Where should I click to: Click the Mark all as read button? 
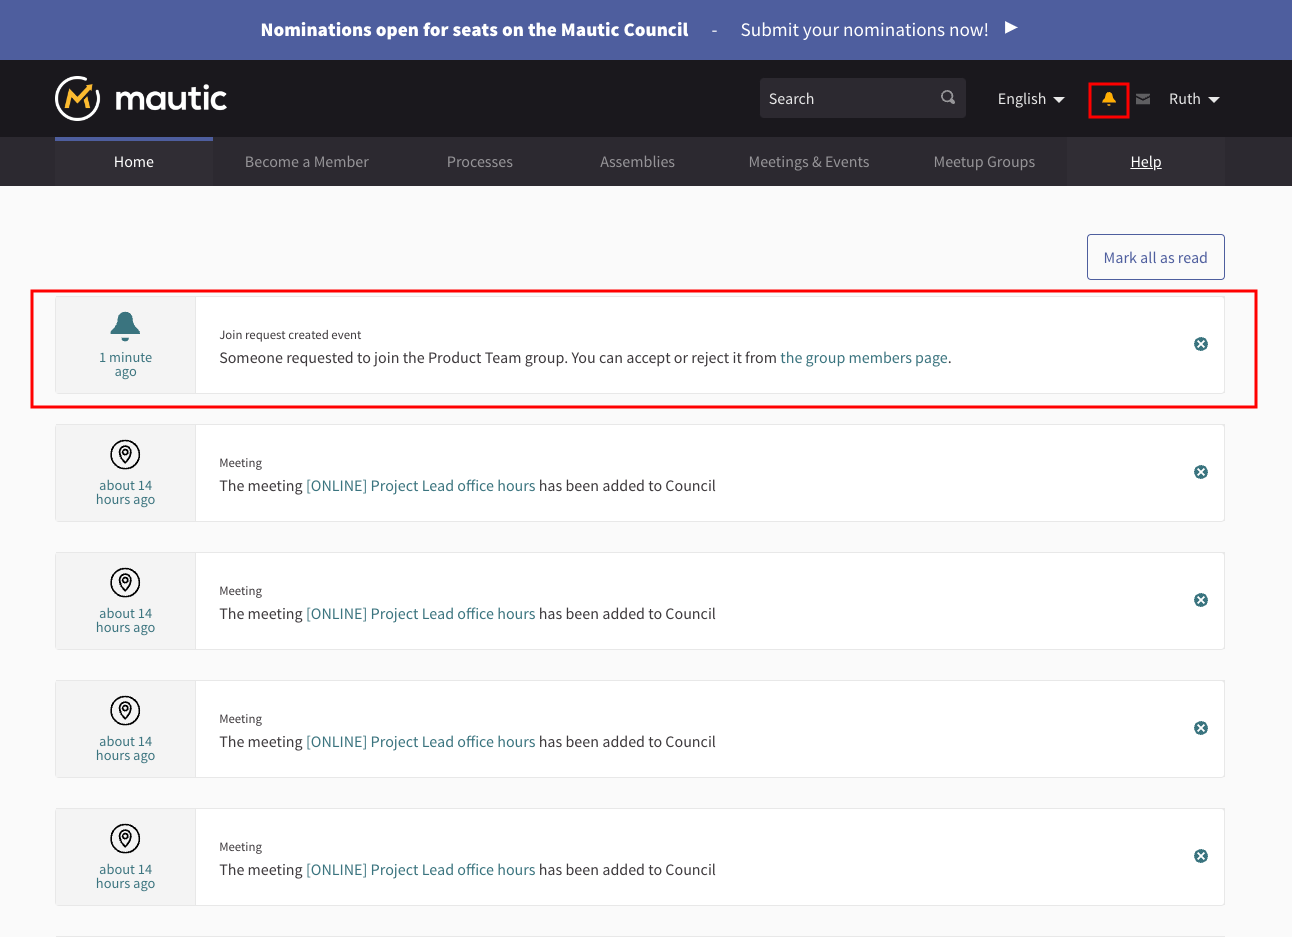point(1155,258)
